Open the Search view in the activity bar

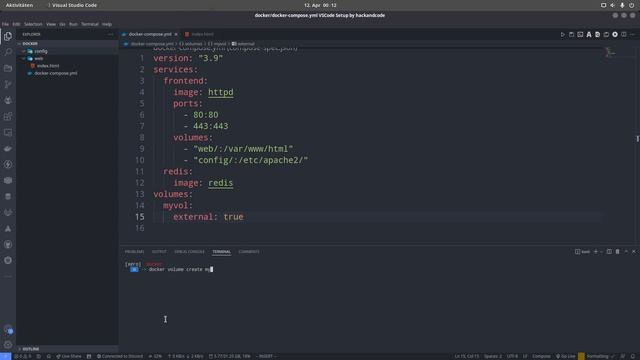pos(8,52)
